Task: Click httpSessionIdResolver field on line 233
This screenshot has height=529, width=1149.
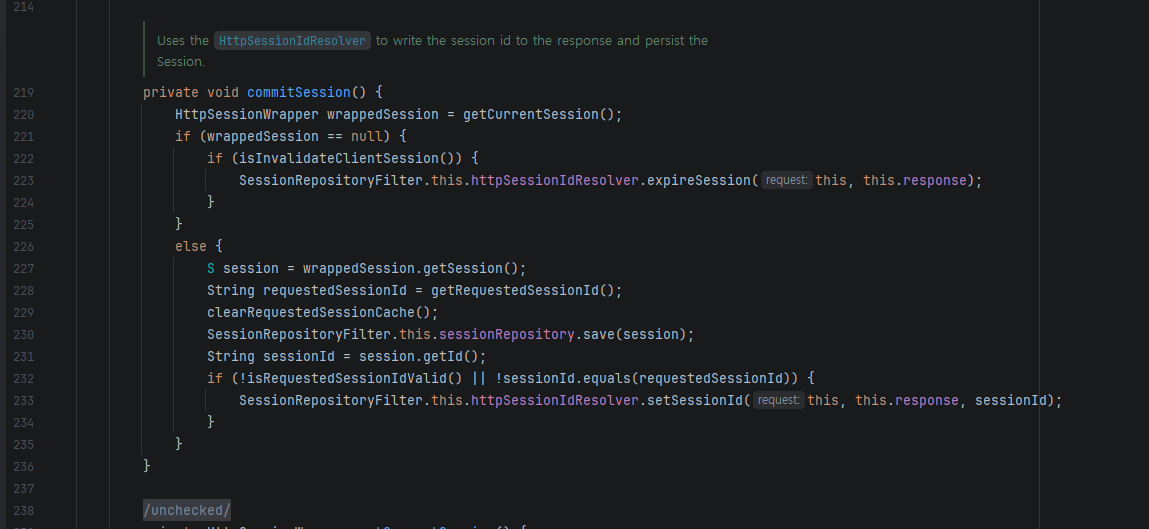Action: click(555, 400)
